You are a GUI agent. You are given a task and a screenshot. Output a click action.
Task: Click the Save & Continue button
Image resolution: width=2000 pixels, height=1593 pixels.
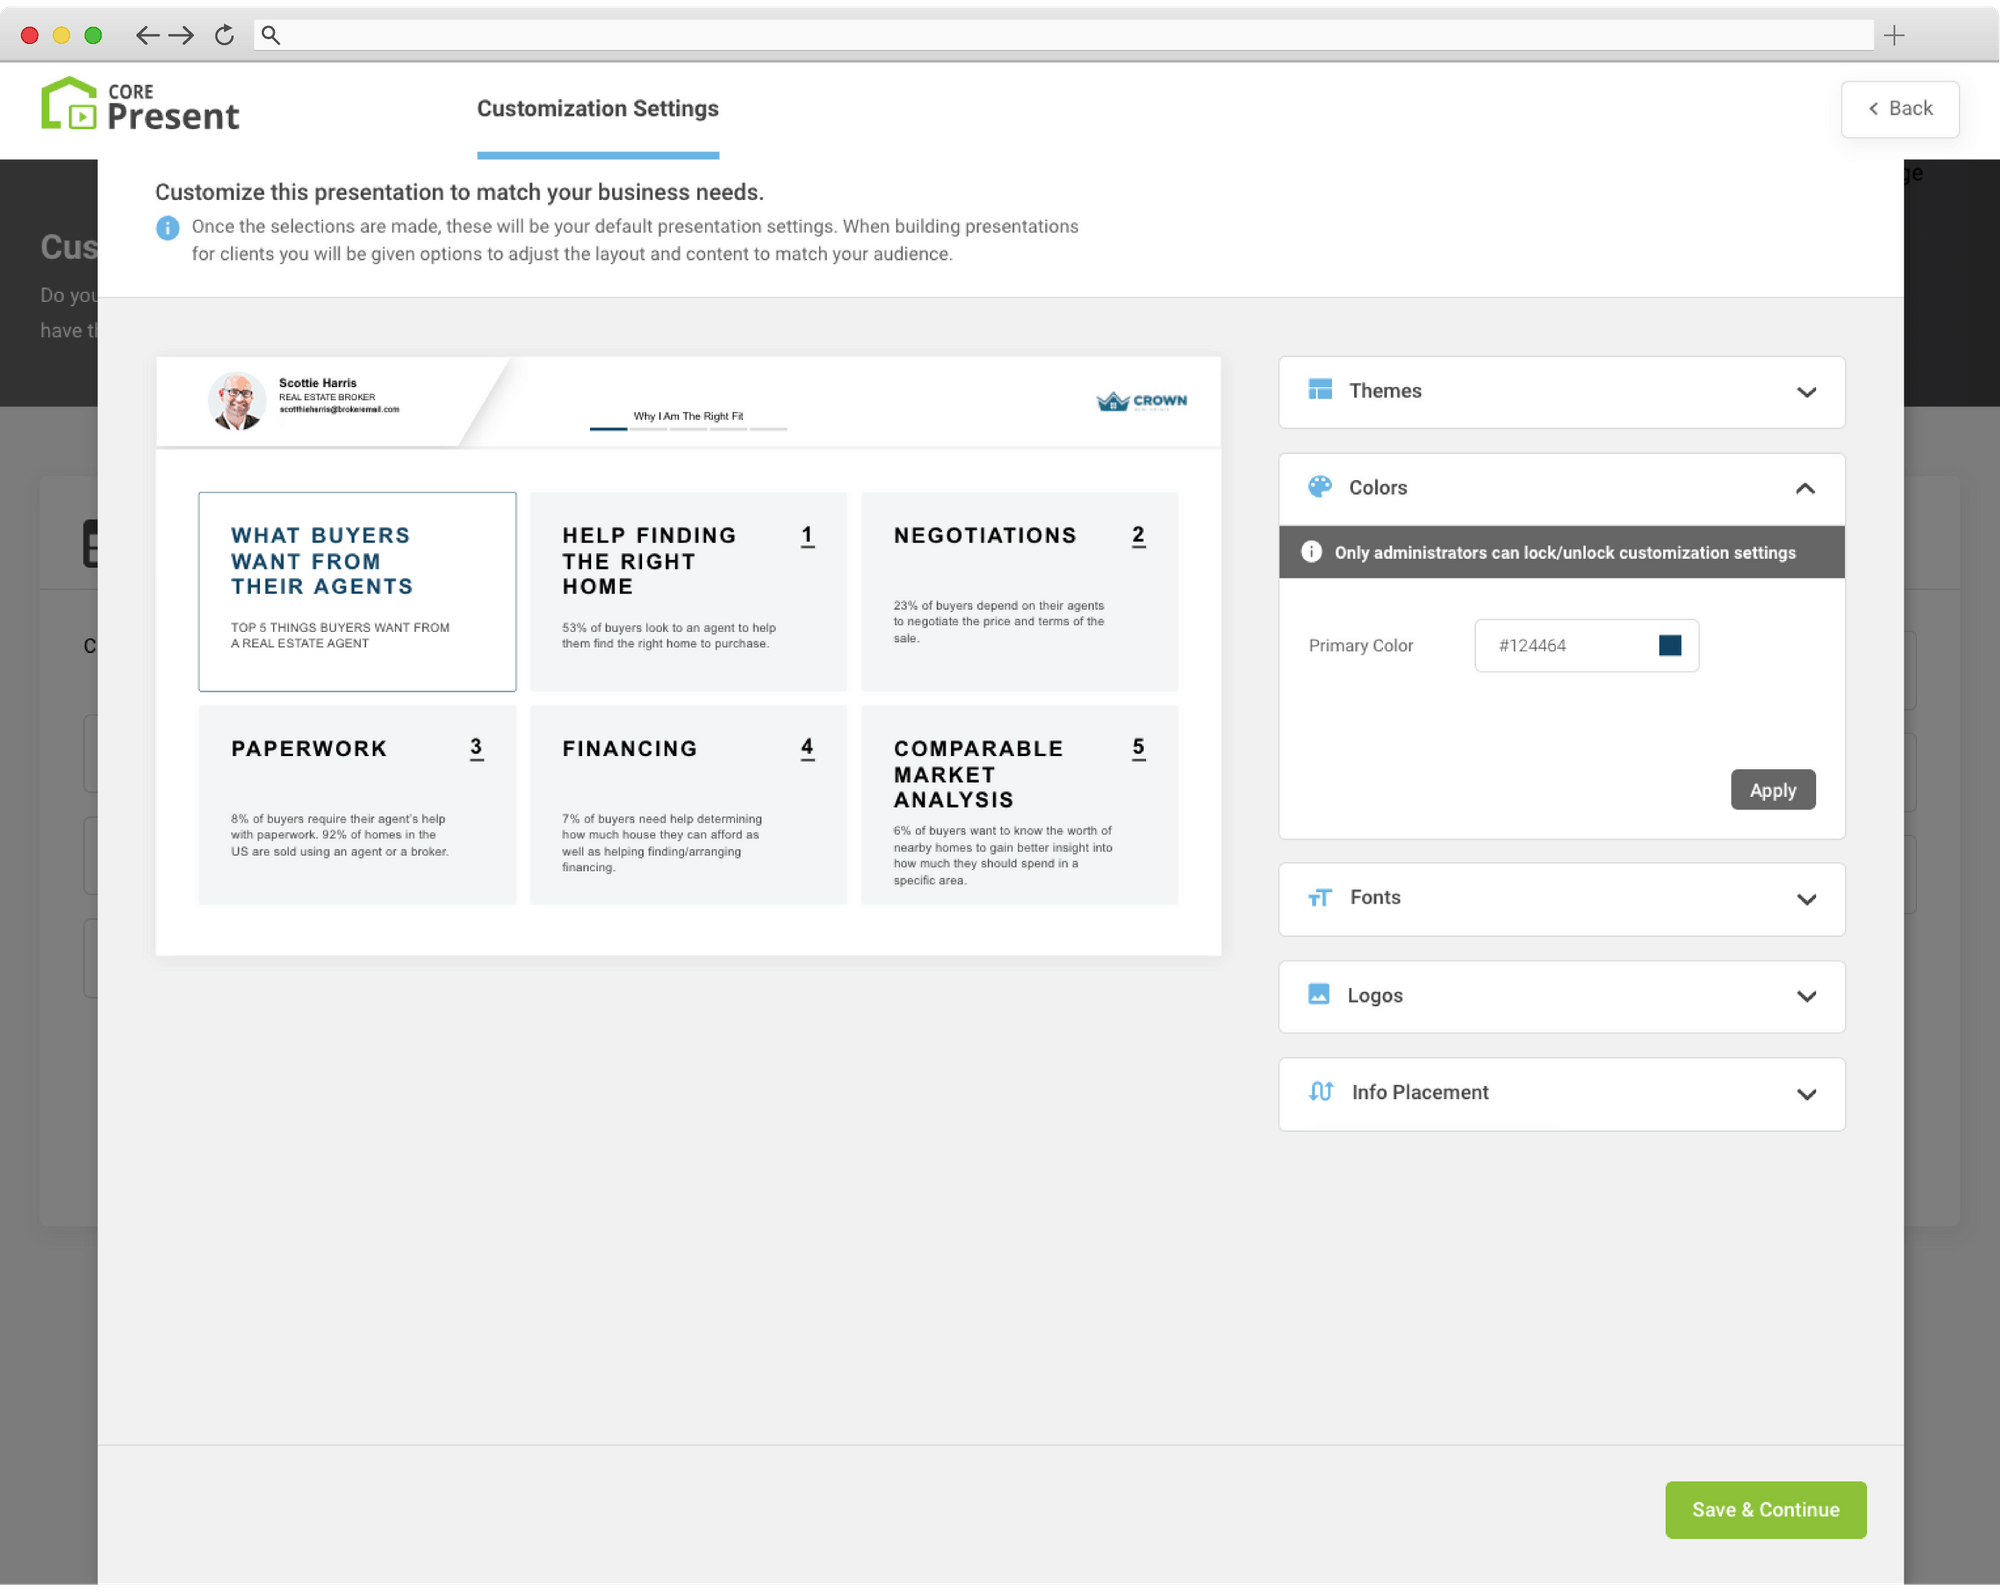click(1765, 1510)
